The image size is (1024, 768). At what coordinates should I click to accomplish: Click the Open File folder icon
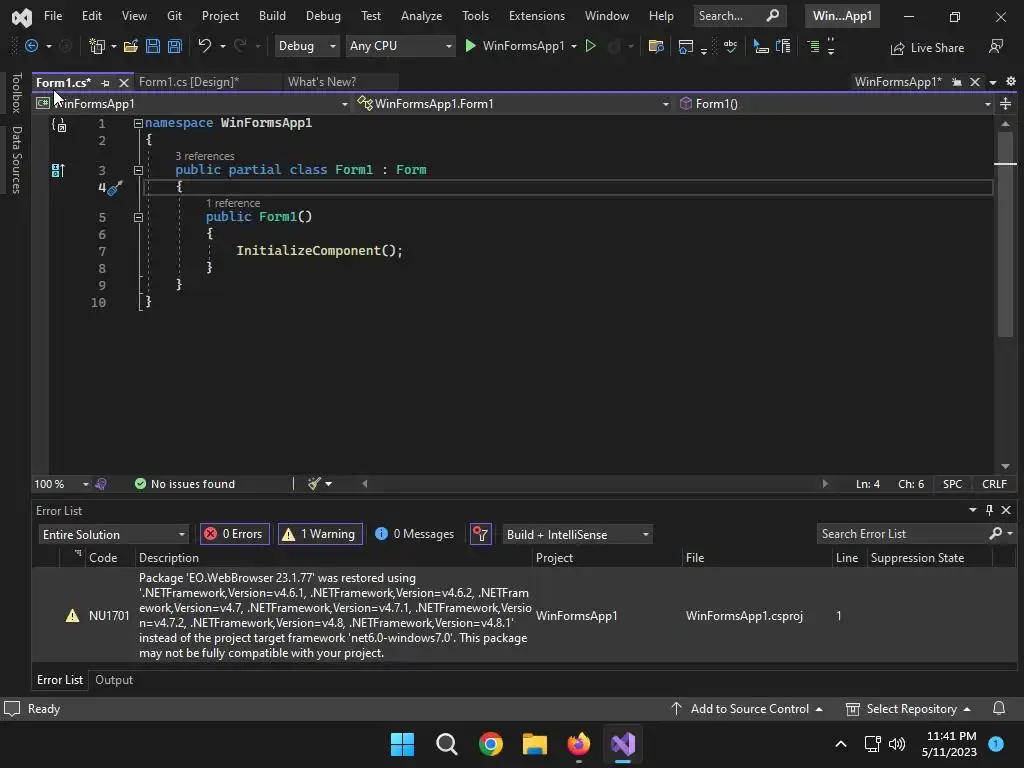coord(131,46)
